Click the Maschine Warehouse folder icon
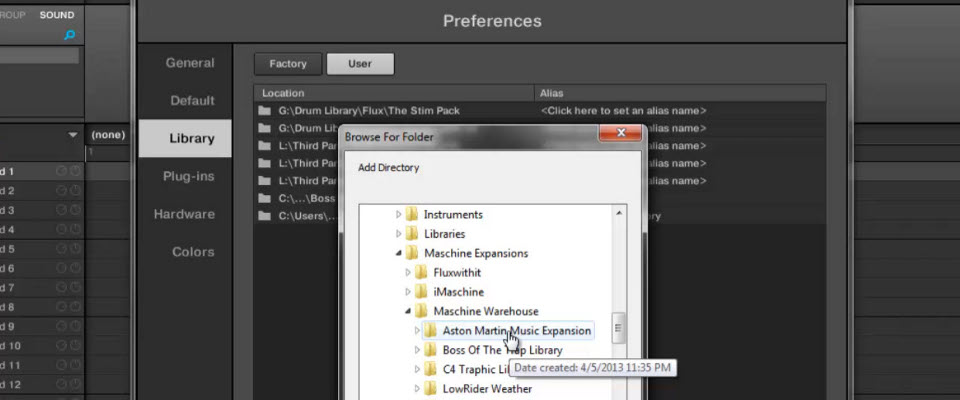Image resolution: width=960 pixels, height=400 pixels. point(421,311)
